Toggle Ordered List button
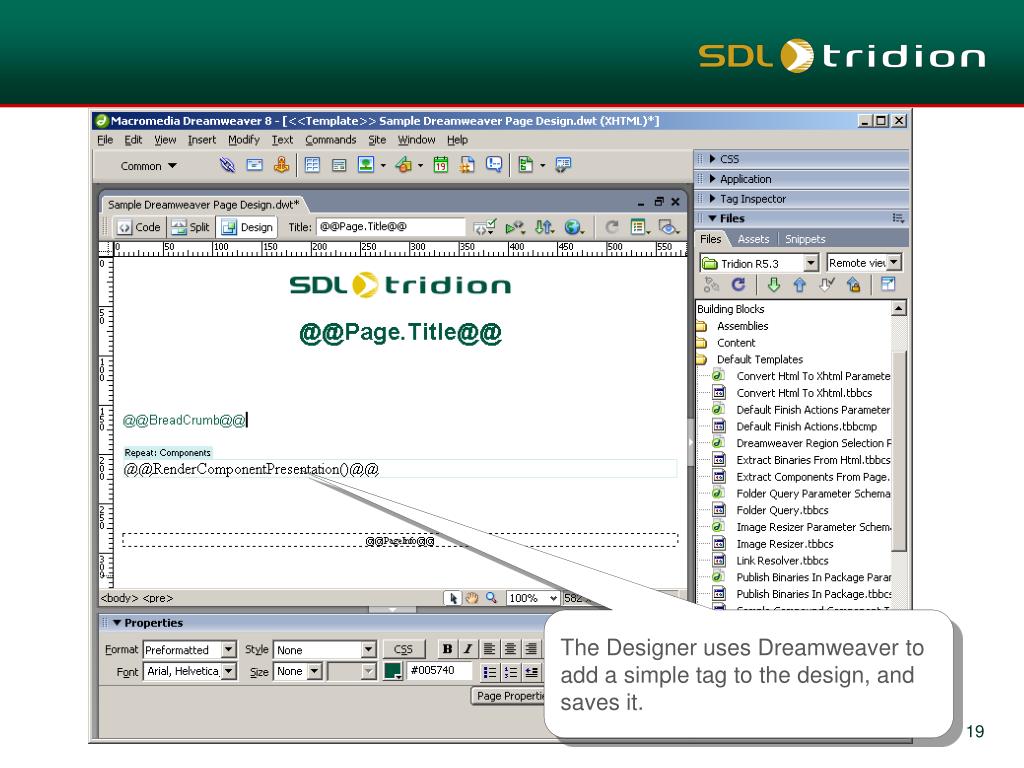Viewport: 1024px width, 768px height. 511,672
